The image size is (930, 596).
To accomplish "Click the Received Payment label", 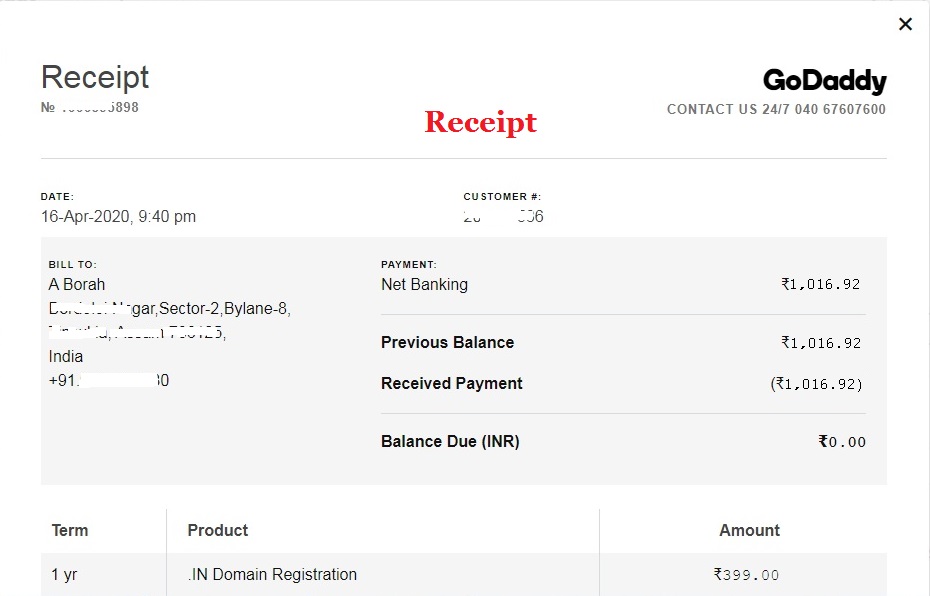I will point(451,383).
